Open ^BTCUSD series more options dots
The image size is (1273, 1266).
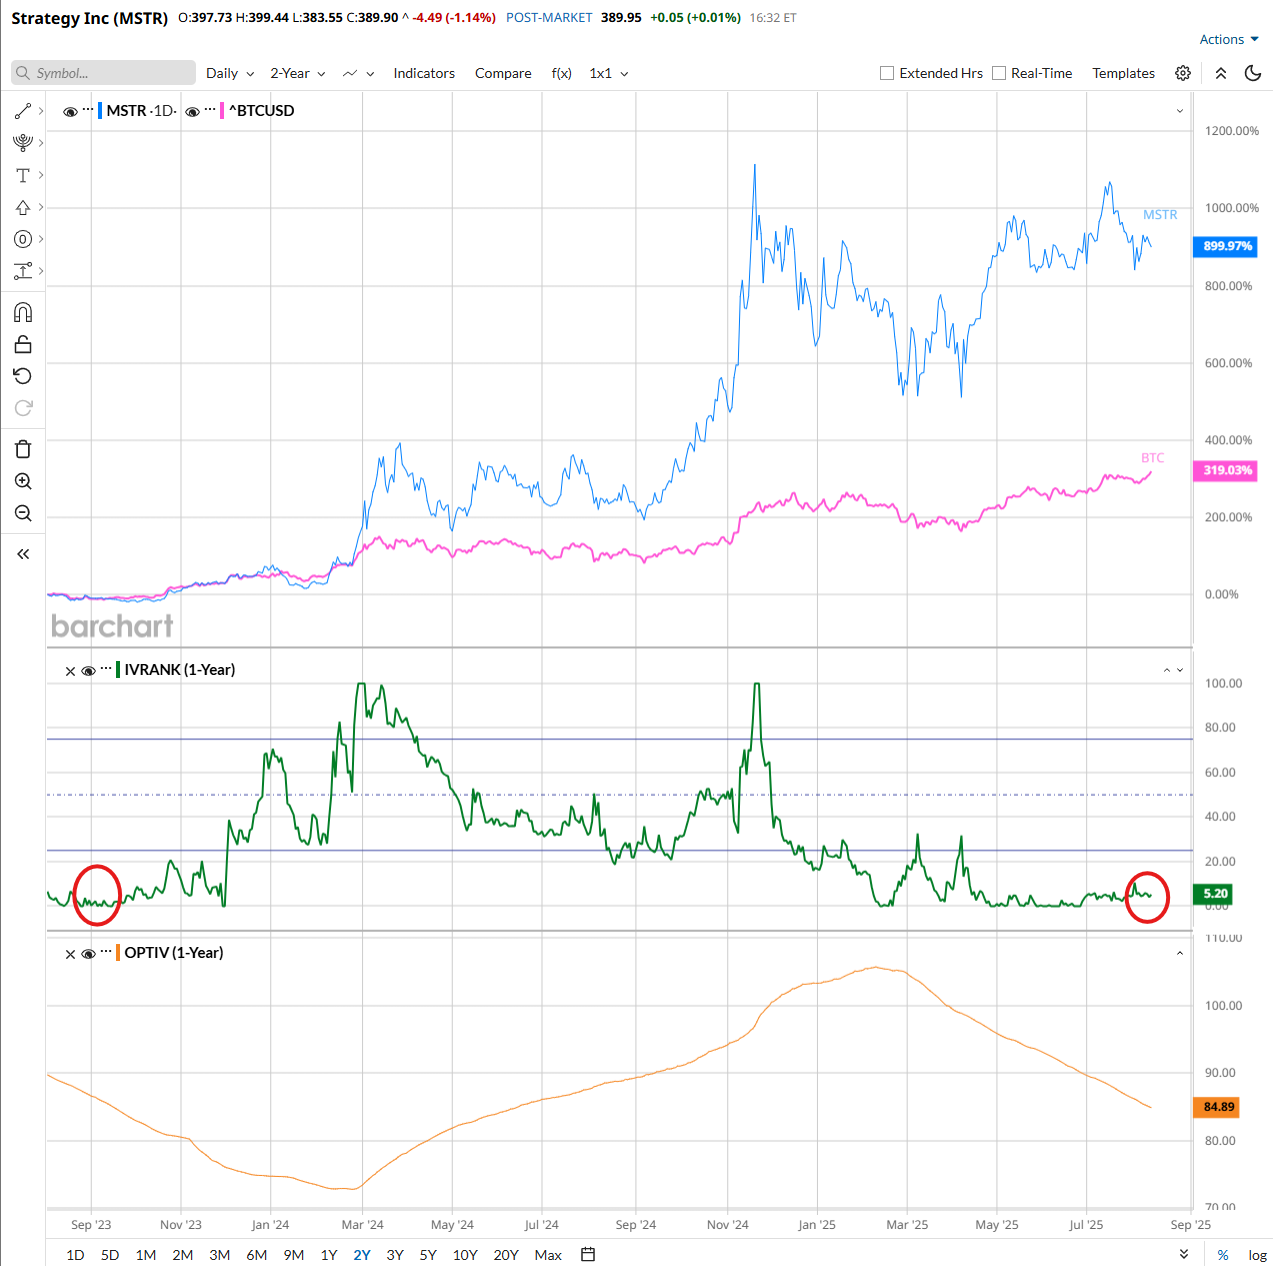(x=210, y=110)
